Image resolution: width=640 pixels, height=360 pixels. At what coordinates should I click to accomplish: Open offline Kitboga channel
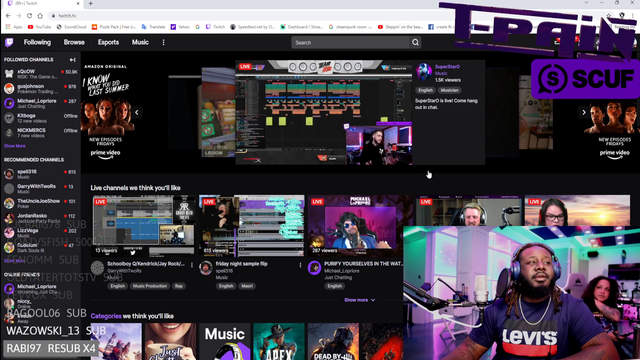[x=40, y=118]
